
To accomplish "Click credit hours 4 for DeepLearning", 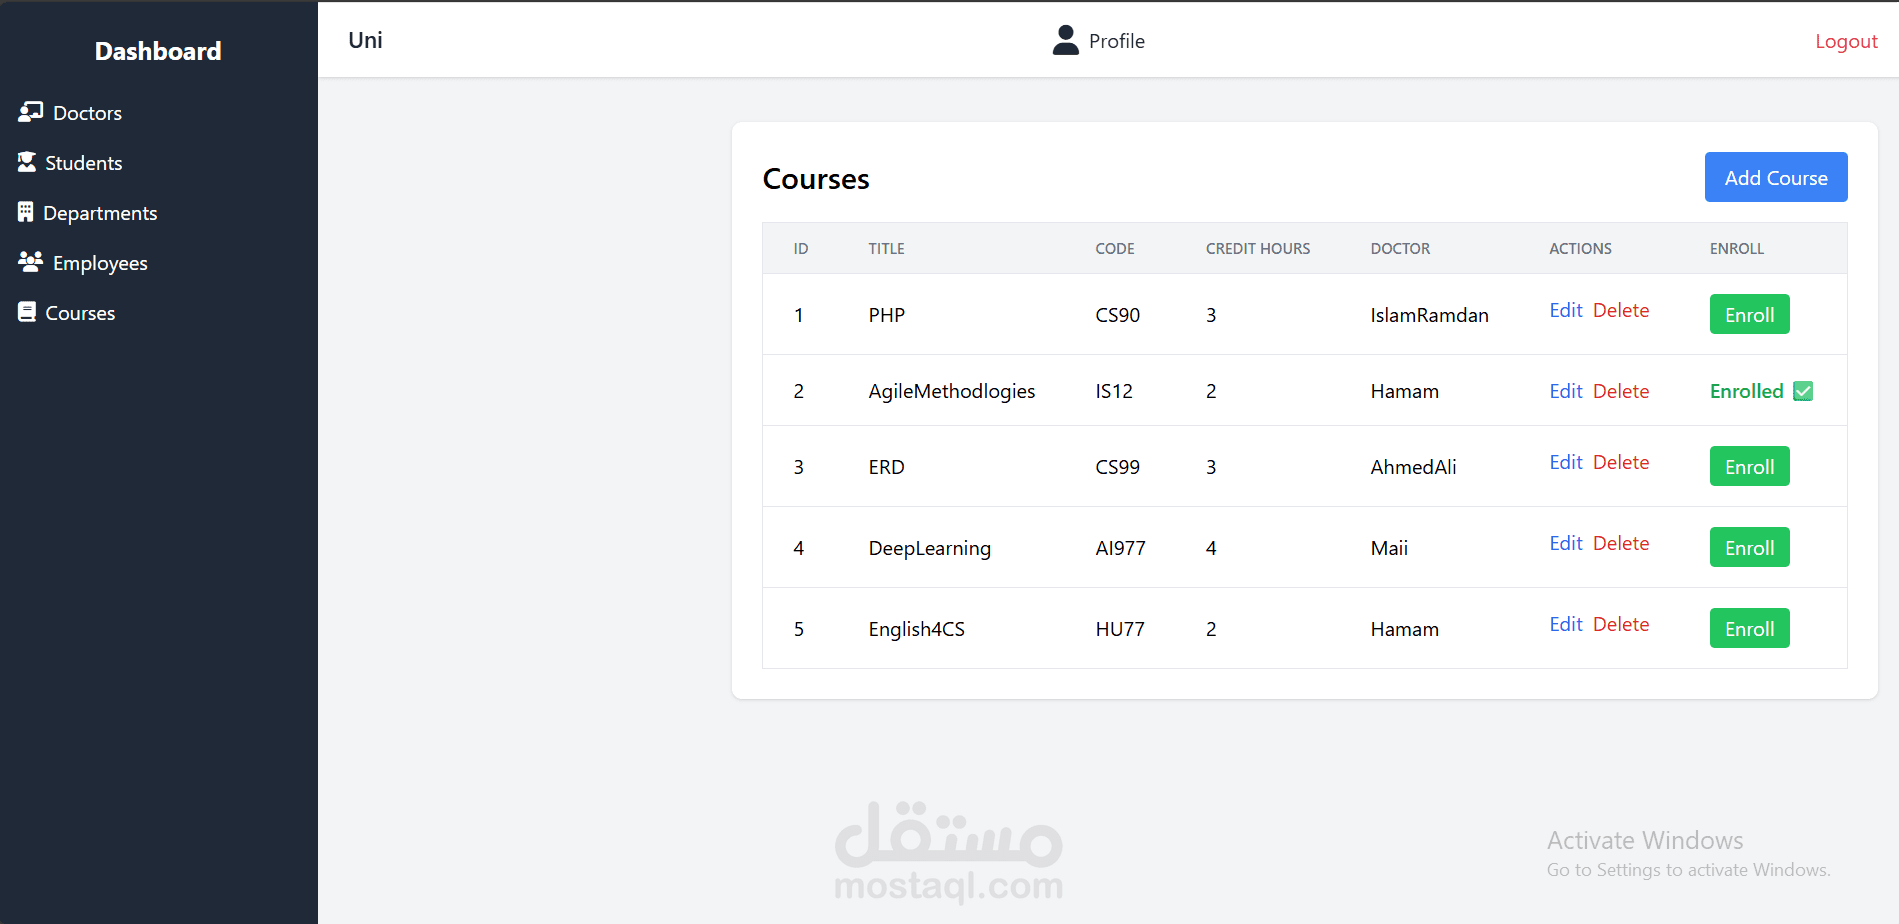I will (x=1211, y=548).
